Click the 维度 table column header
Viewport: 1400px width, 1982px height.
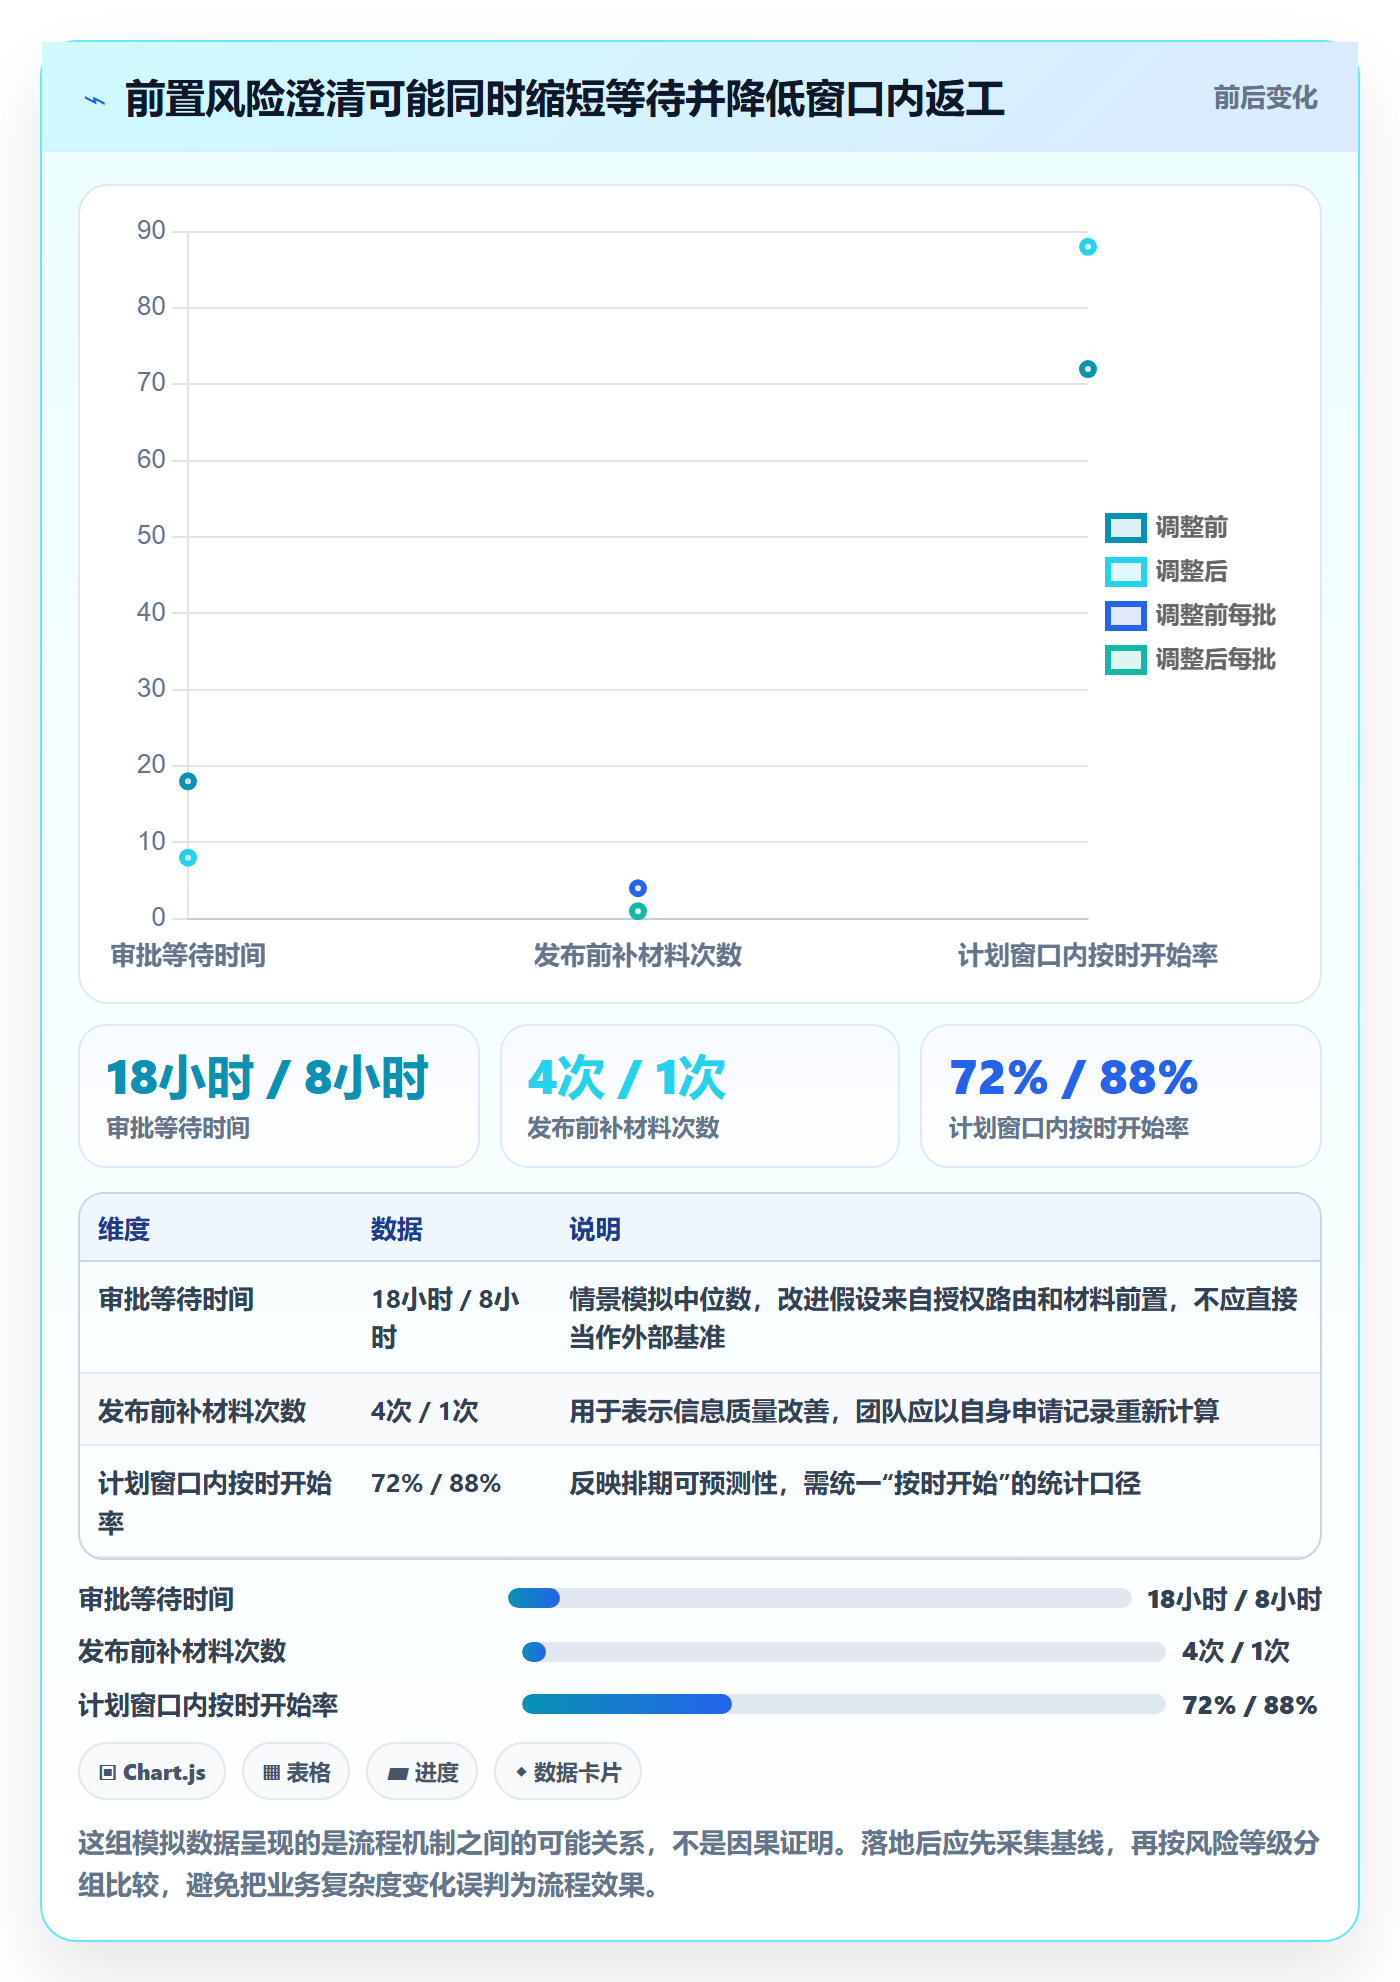coord(124,1229)
